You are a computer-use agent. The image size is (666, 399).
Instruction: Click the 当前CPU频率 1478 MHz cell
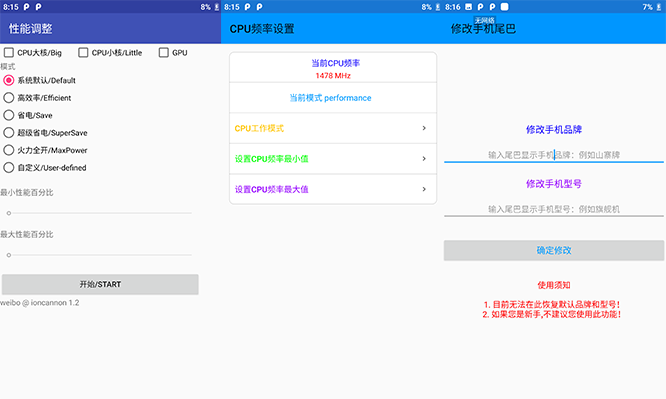(x=333, y=68)
